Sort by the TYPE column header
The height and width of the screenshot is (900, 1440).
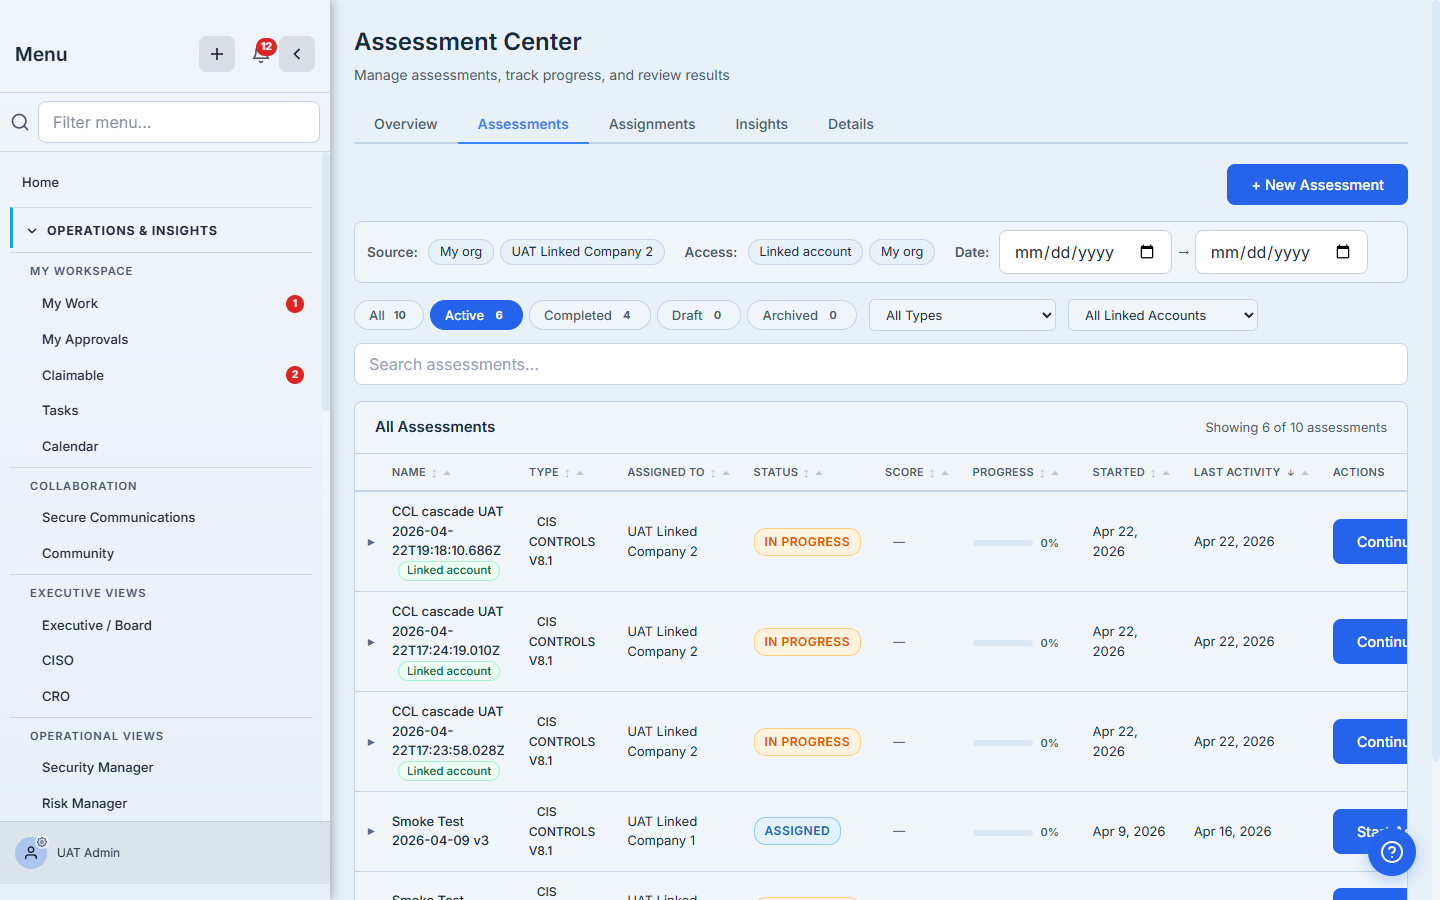[556, 472]
